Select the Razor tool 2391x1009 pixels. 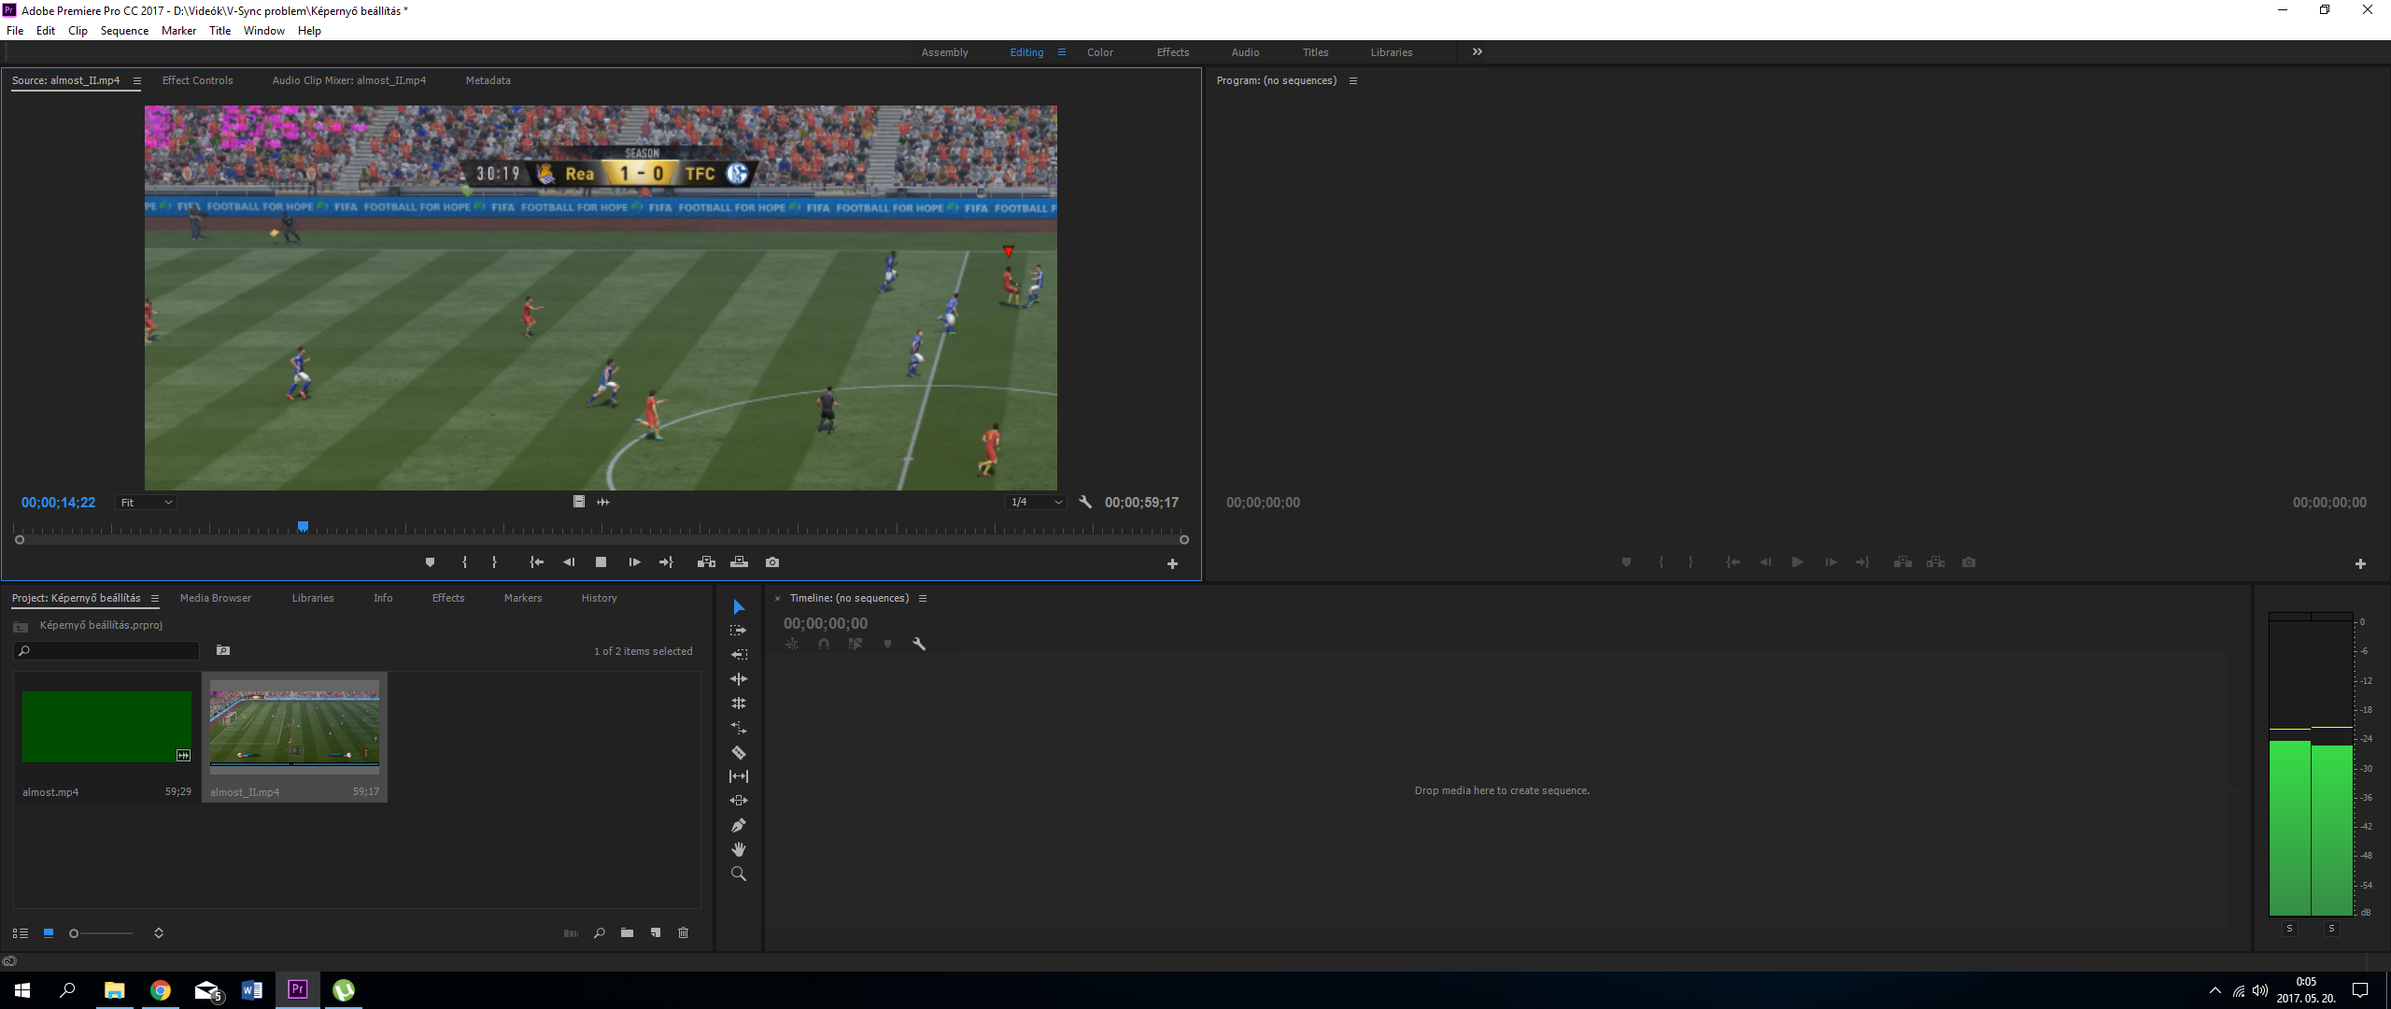pos(738,752)
